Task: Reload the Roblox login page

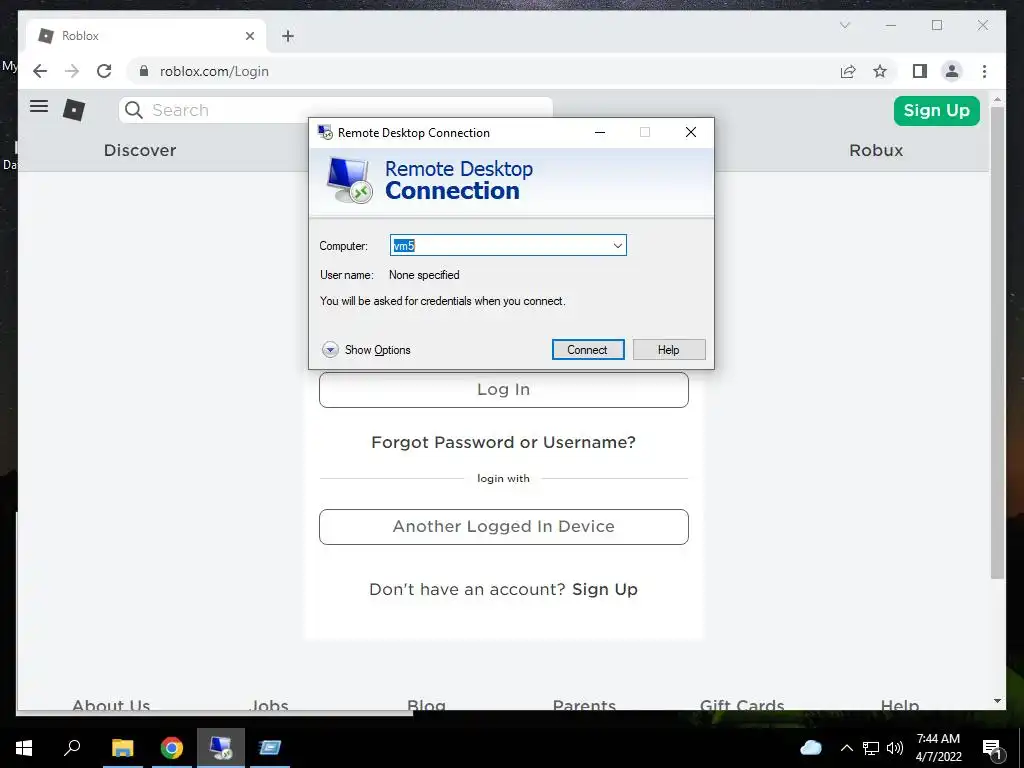Action: 104,71
